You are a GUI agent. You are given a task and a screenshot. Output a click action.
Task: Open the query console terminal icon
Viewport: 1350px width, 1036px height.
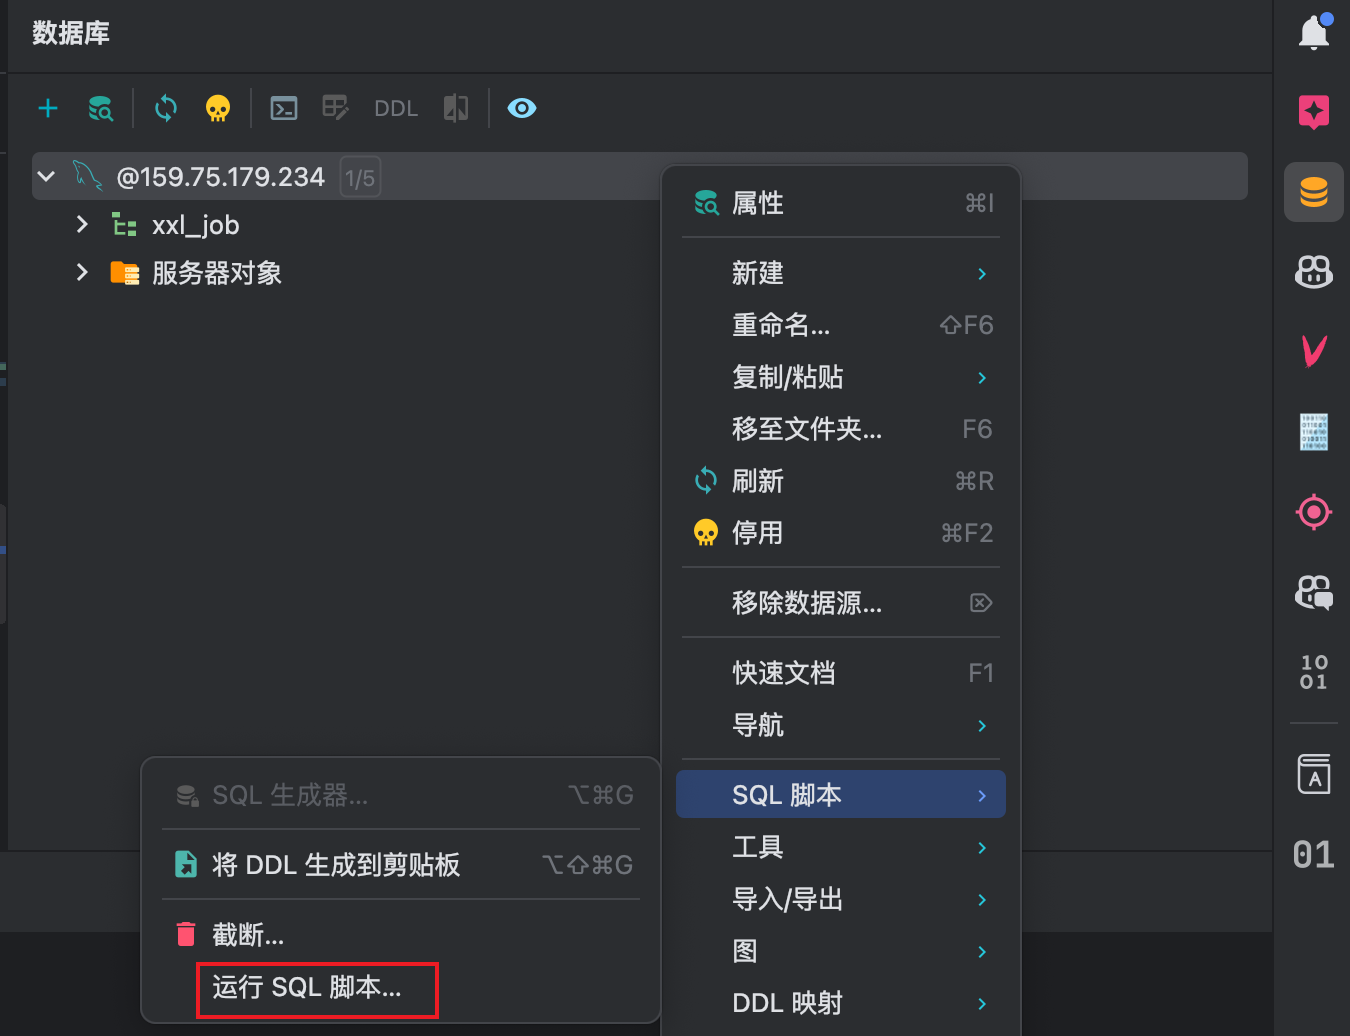coord(283,107)
